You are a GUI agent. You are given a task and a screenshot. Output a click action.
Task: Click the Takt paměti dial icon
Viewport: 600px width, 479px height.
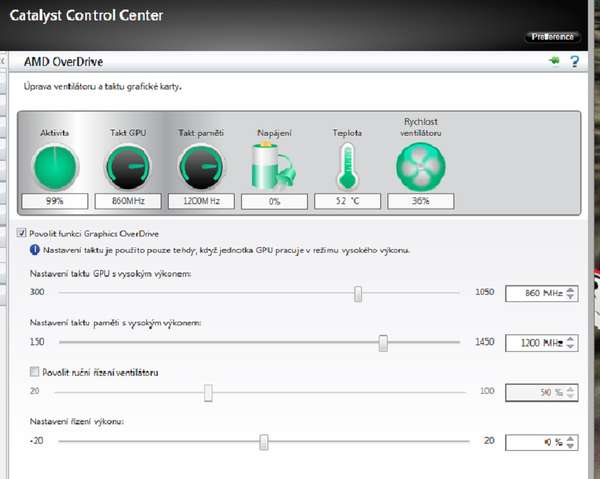201,167
